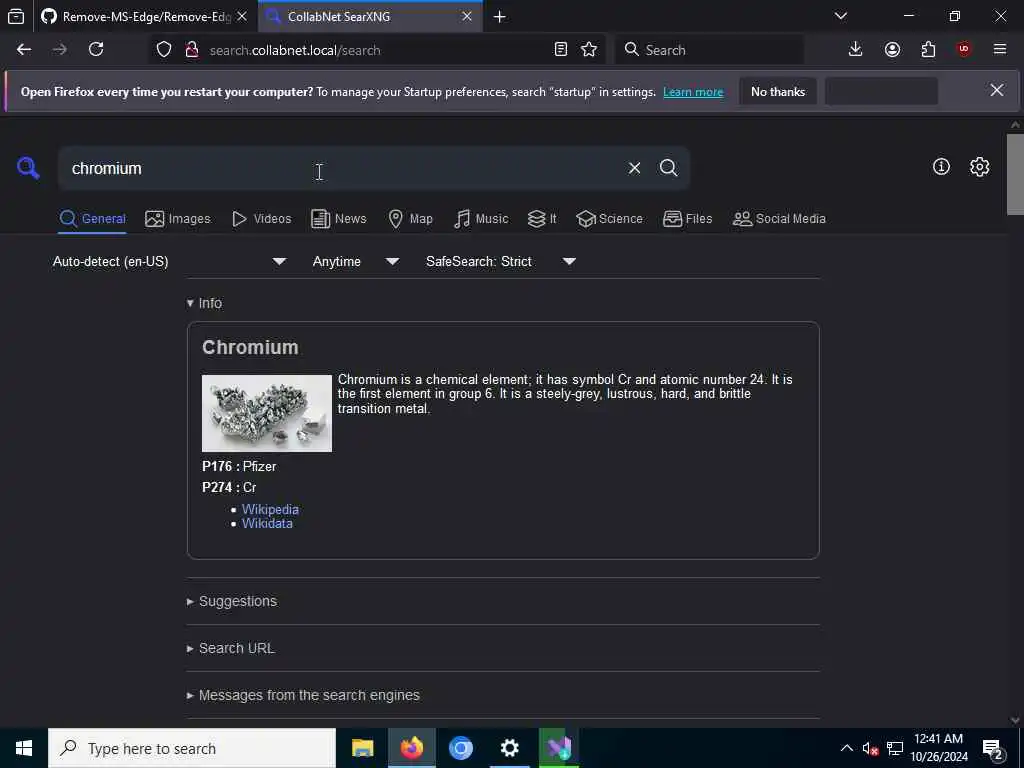Click the No thanks button

[x=778, y=91]
